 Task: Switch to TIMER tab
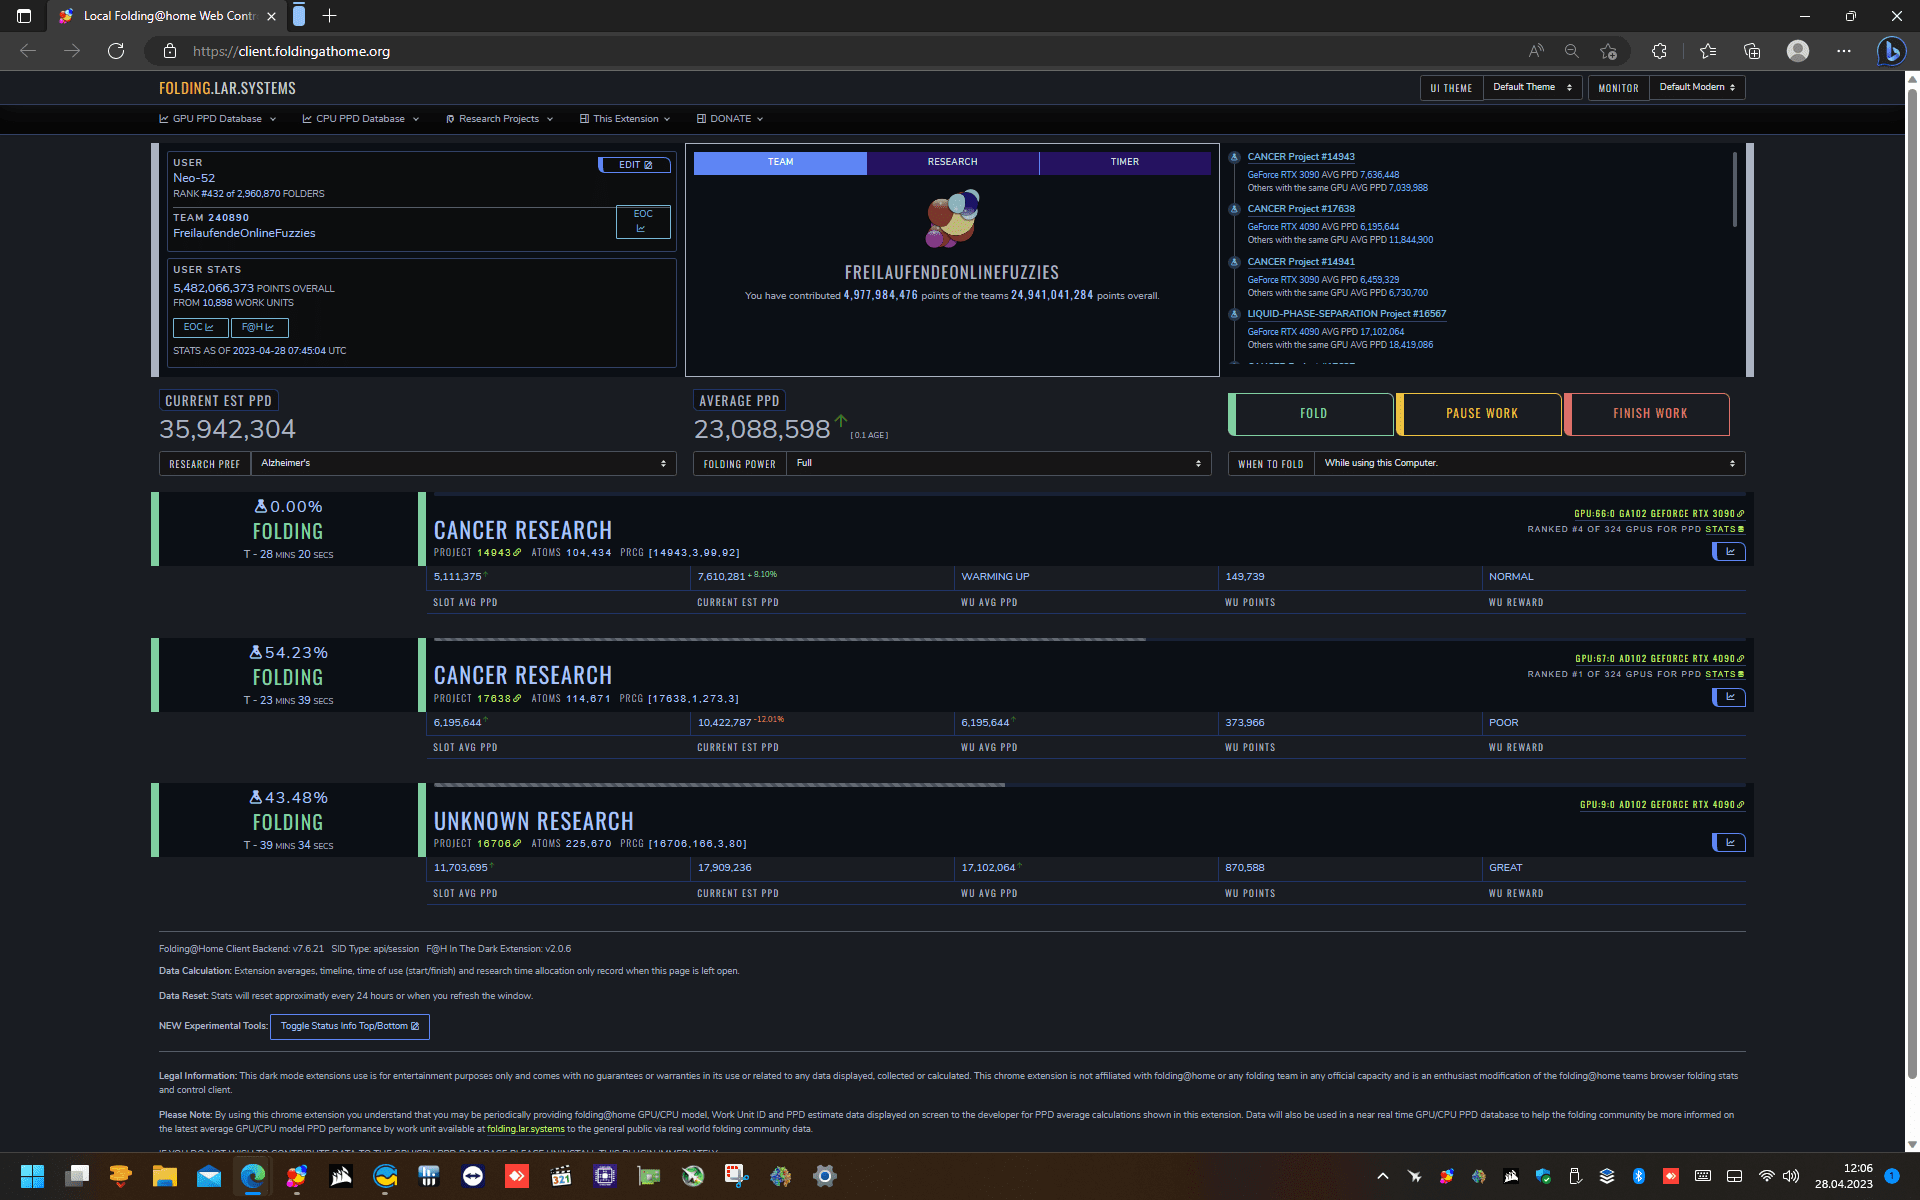[x=1125, y=162]
